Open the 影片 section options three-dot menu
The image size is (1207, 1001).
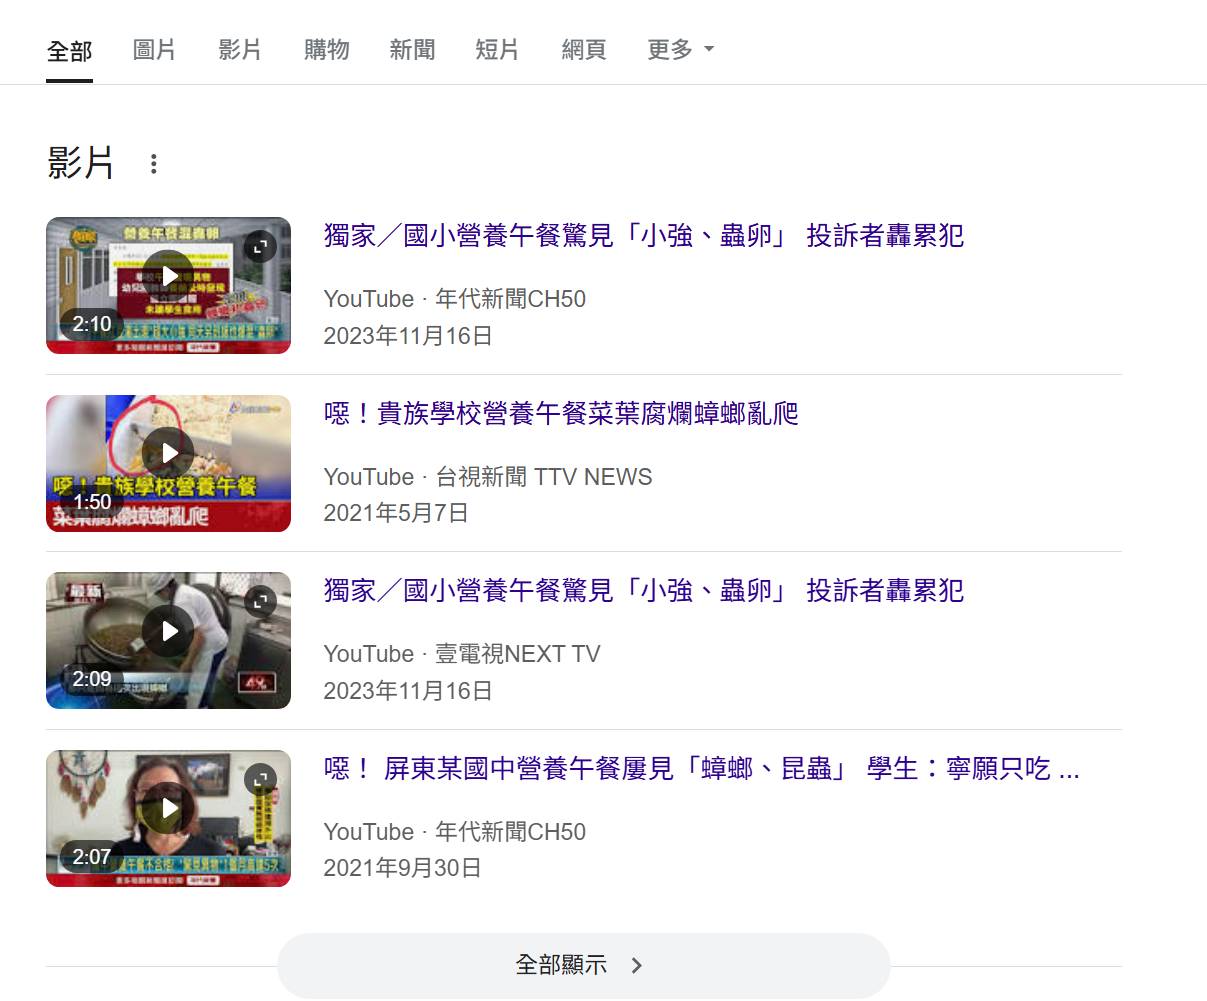point(153,164)
